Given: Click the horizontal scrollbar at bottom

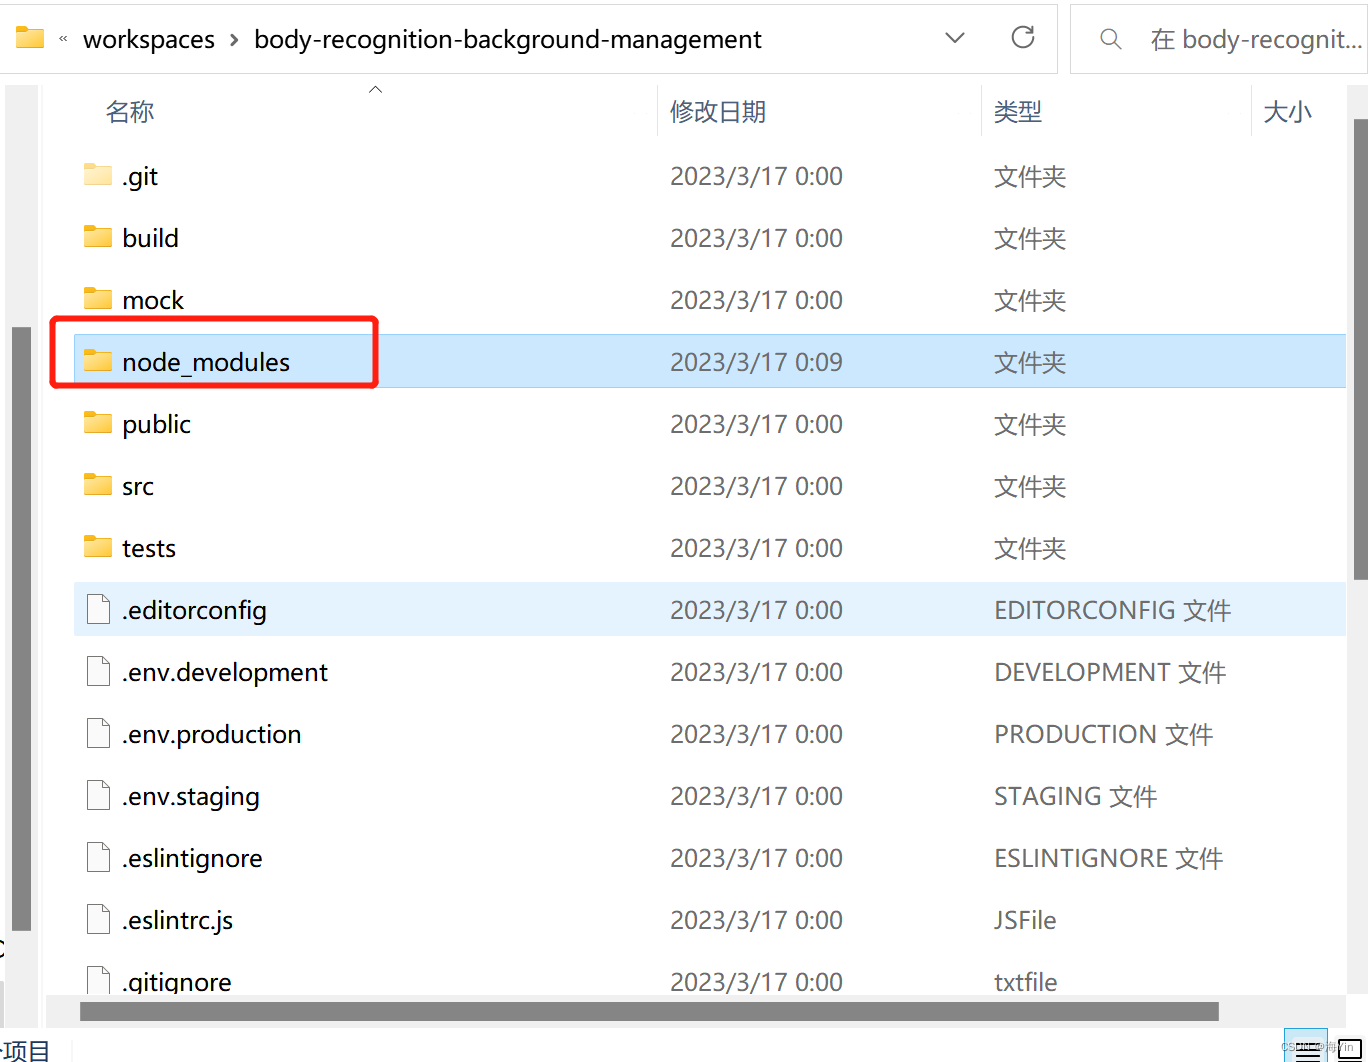Looking at the screenshot, I should 649,1011.
